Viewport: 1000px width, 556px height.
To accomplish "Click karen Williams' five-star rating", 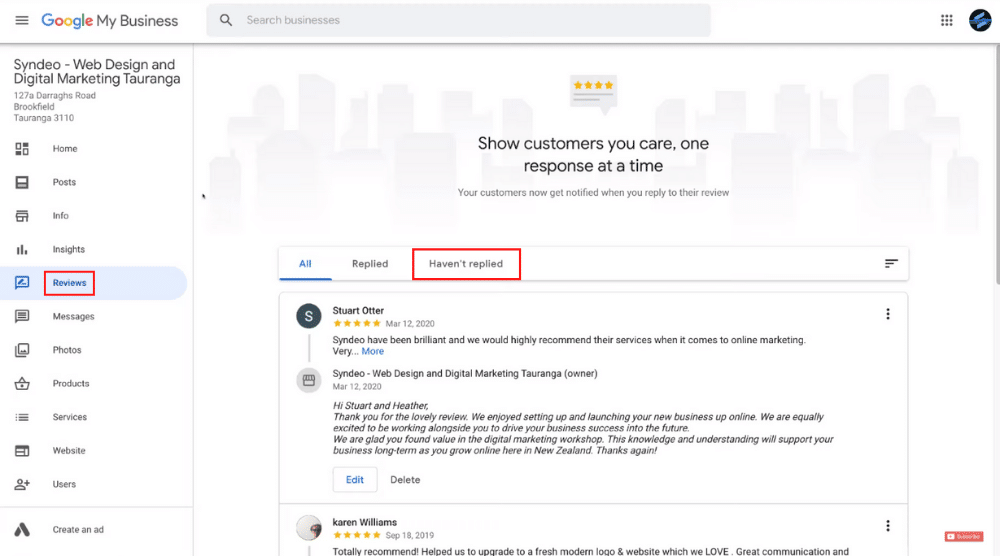I will [x=357, y=535].
